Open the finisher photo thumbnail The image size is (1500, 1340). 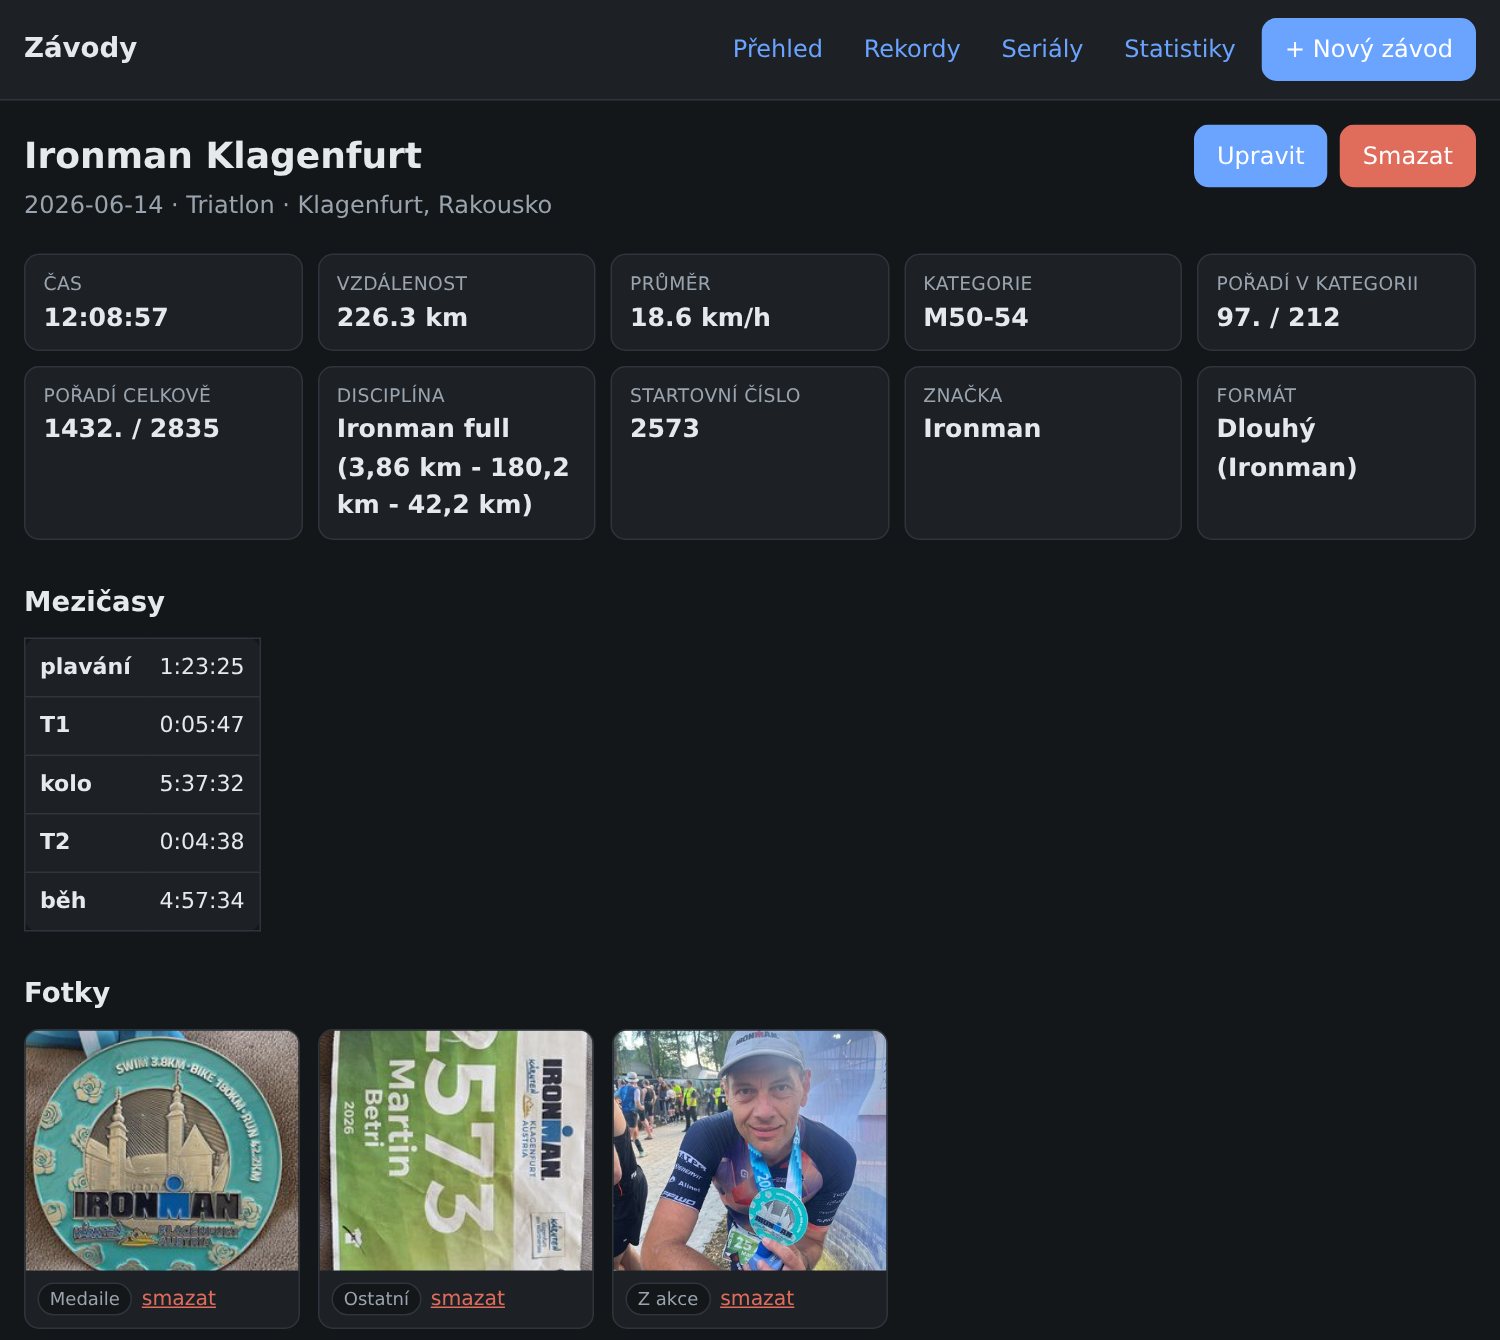(x=750, y=1151)
